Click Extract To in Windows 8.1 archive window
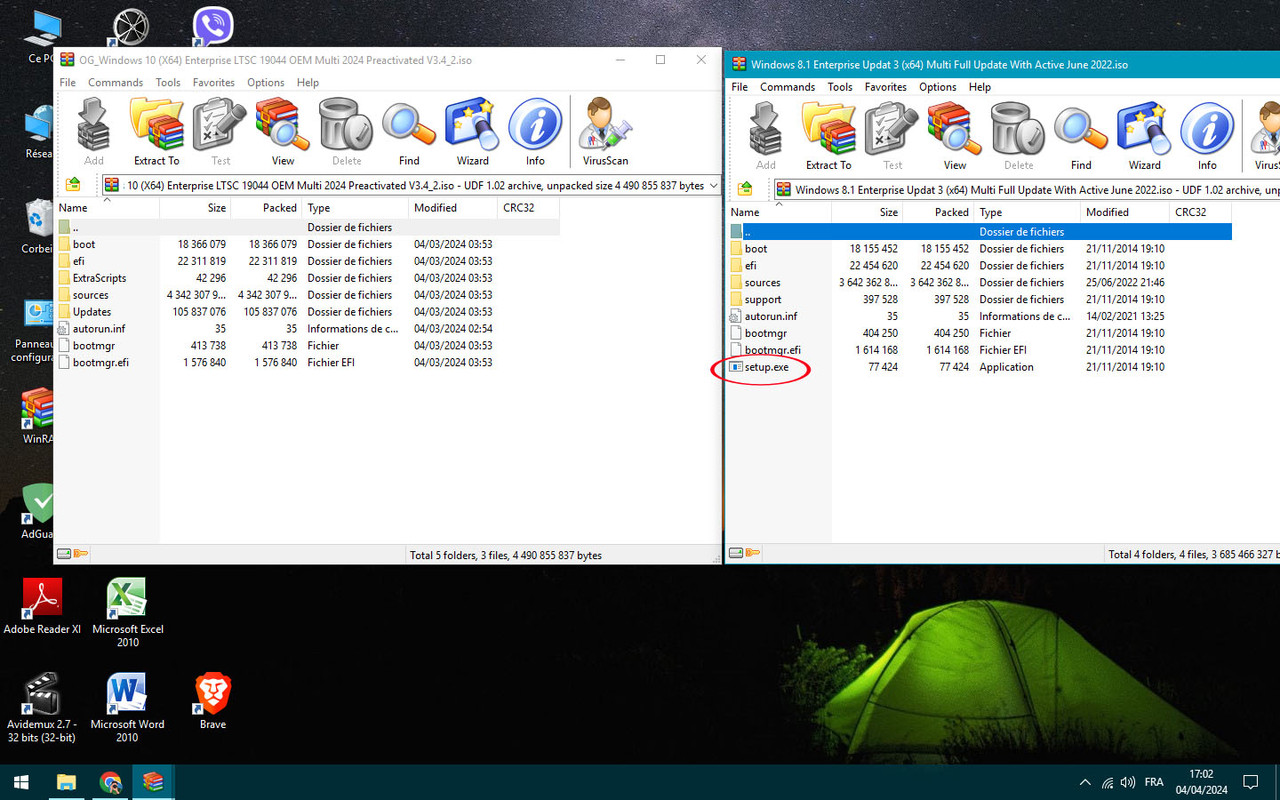 point(828,137)
